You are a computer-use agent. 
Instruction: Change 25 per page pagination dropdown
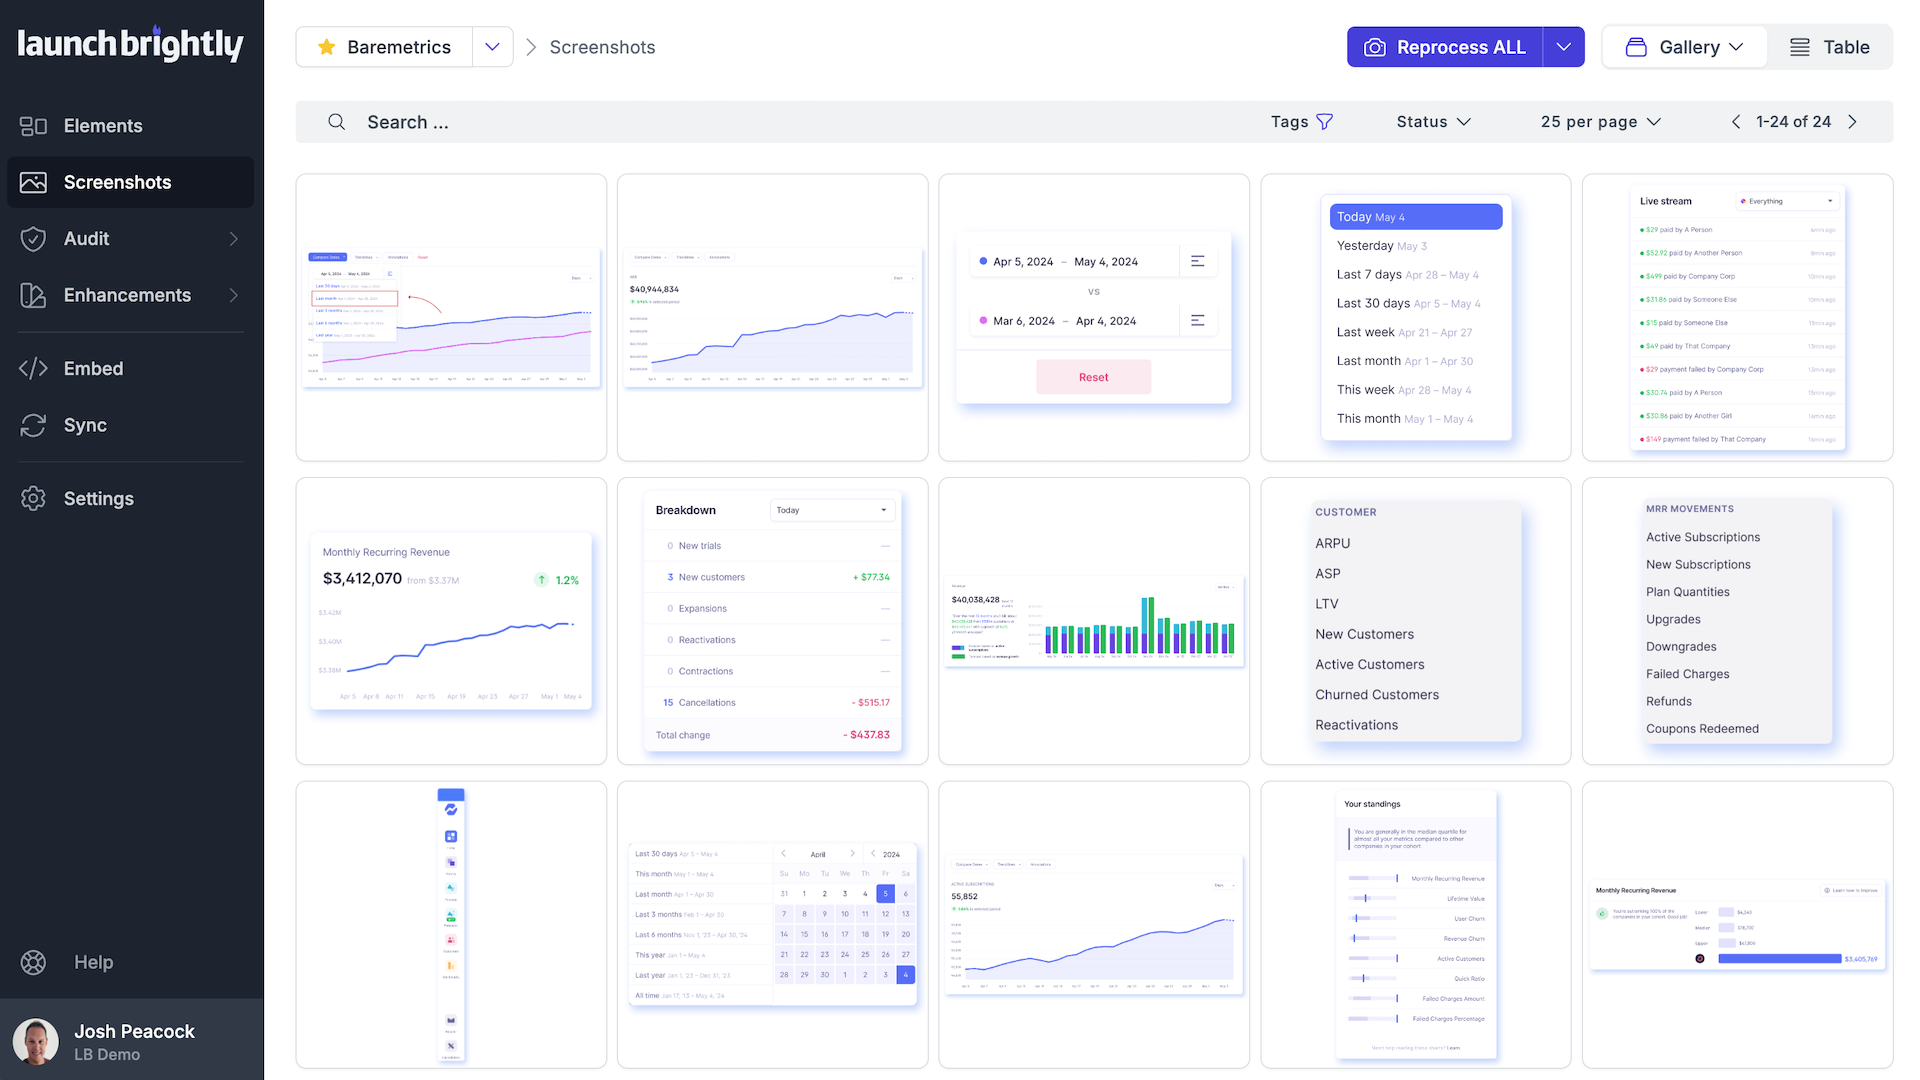[x=1598, y=121]
